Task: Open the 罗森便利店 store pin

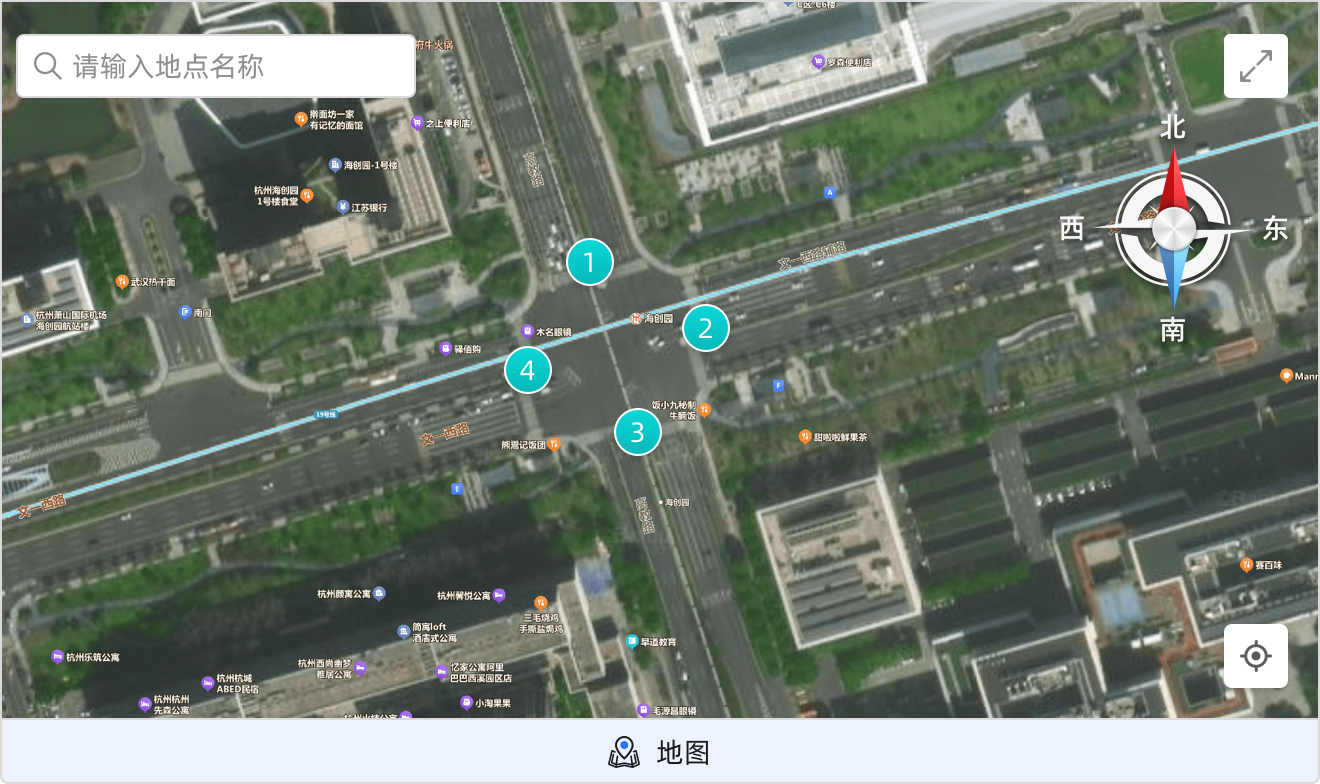Action: tap(818, 62)
